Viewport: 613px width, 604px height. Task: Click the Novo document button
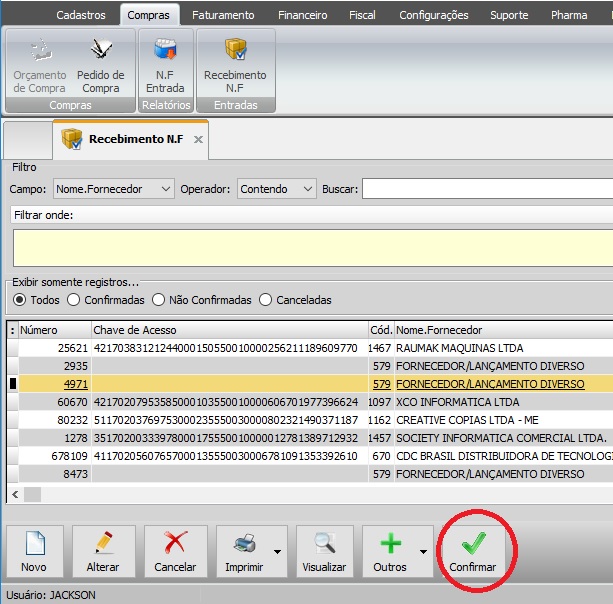pos(34,551)
